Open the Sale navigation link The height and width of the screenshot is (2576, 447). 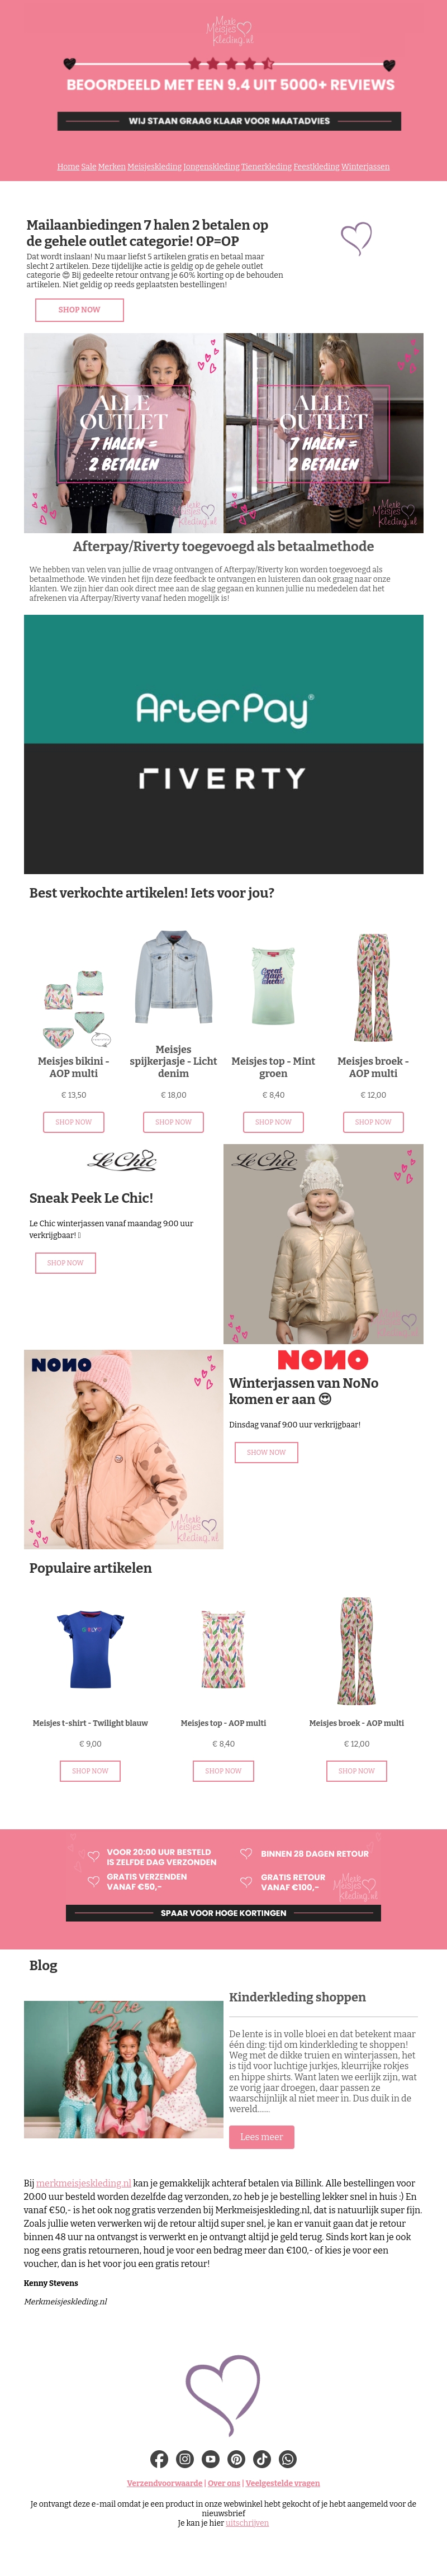point(88,167)
